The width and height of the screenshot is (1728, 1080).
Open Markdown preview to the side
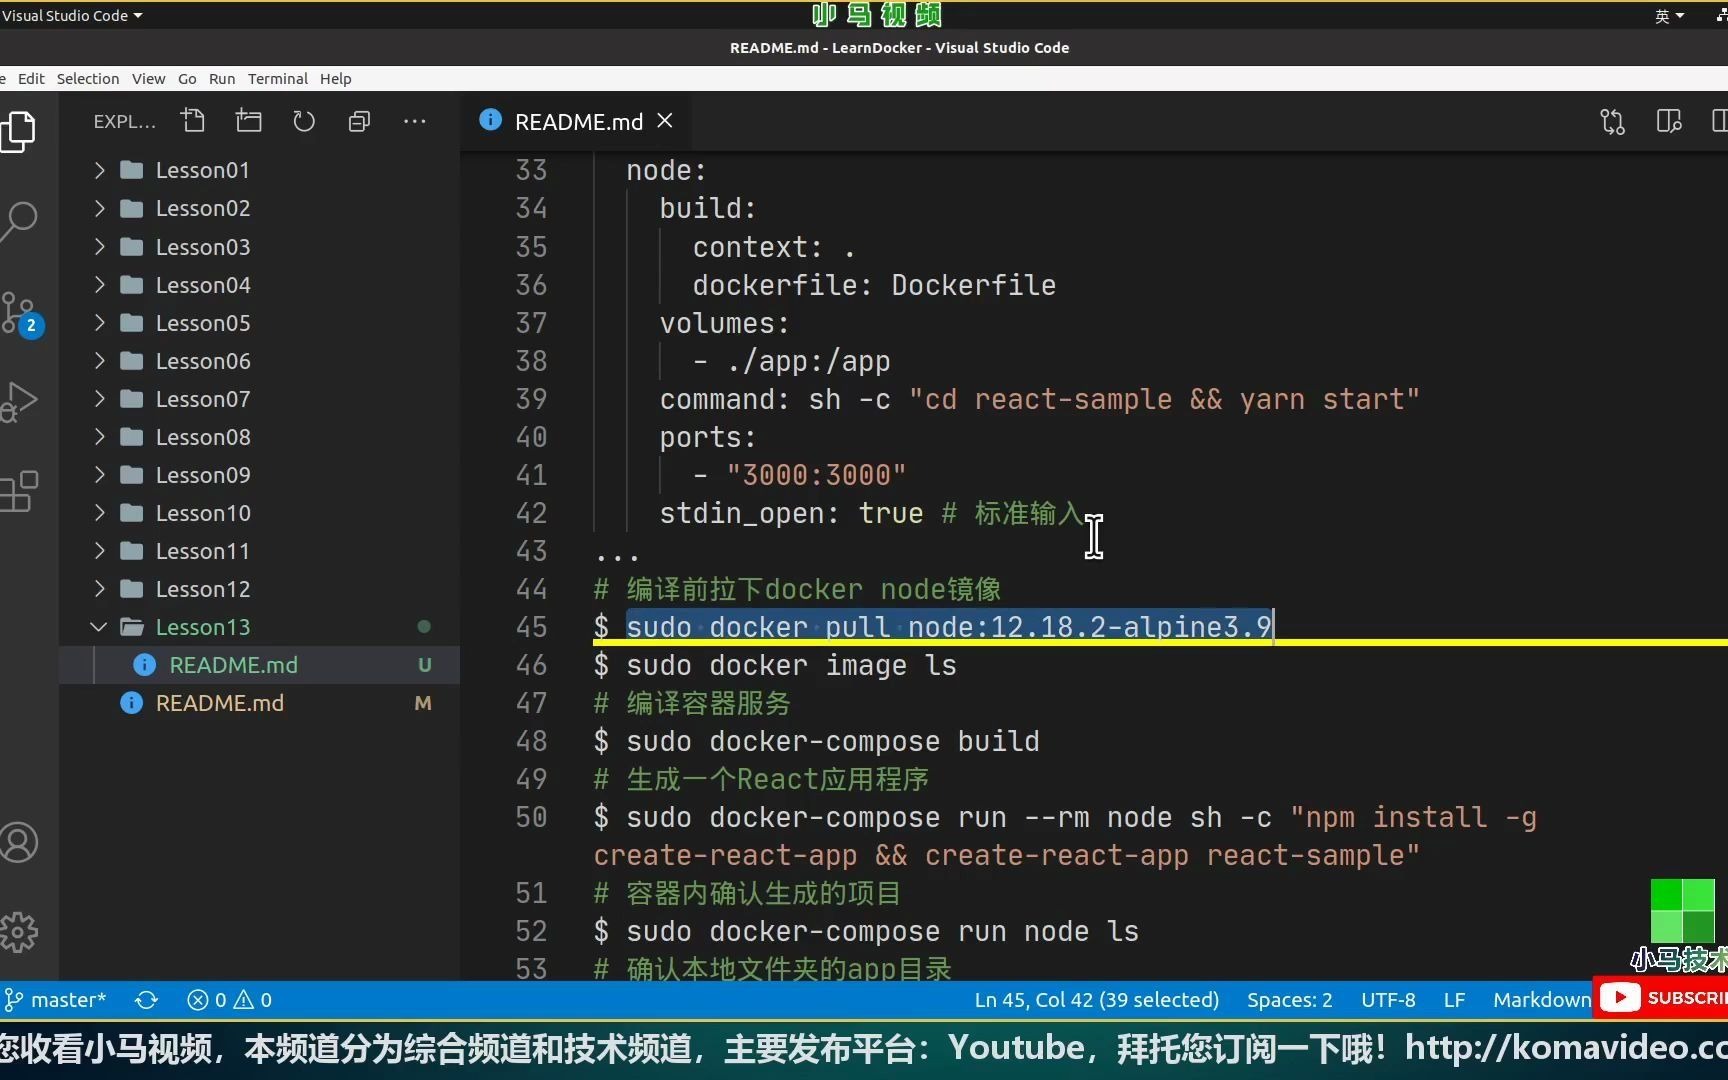point(1668,121)
